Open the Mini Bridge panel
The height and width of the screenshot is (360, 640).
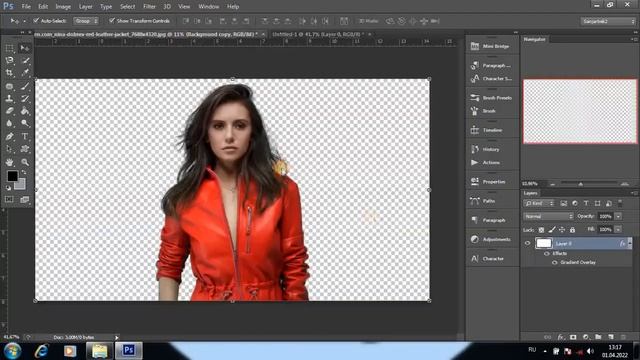[491, 46]
